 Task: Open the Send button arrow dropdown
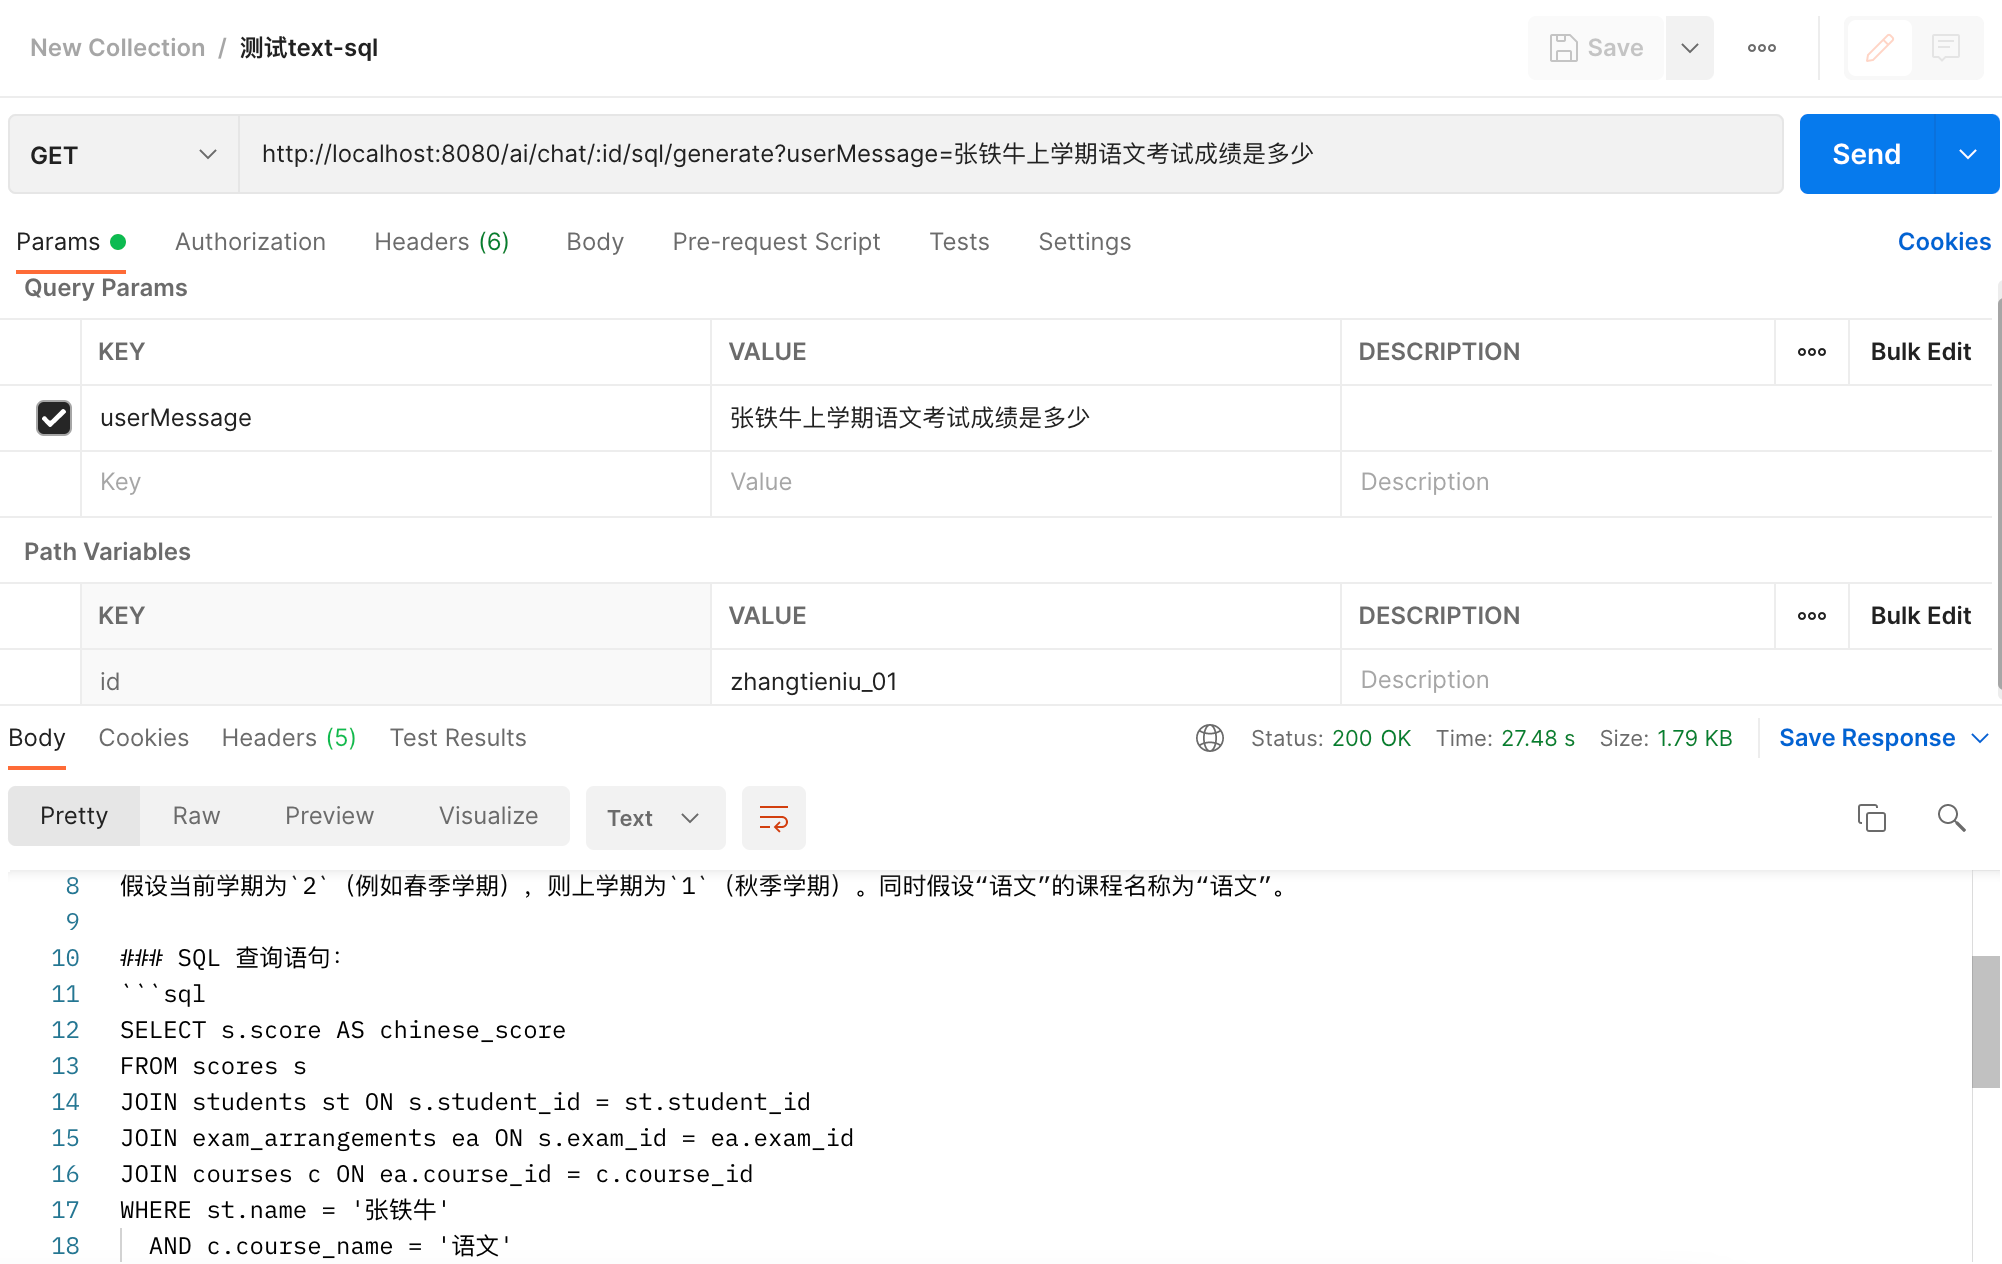[1967, 155]
